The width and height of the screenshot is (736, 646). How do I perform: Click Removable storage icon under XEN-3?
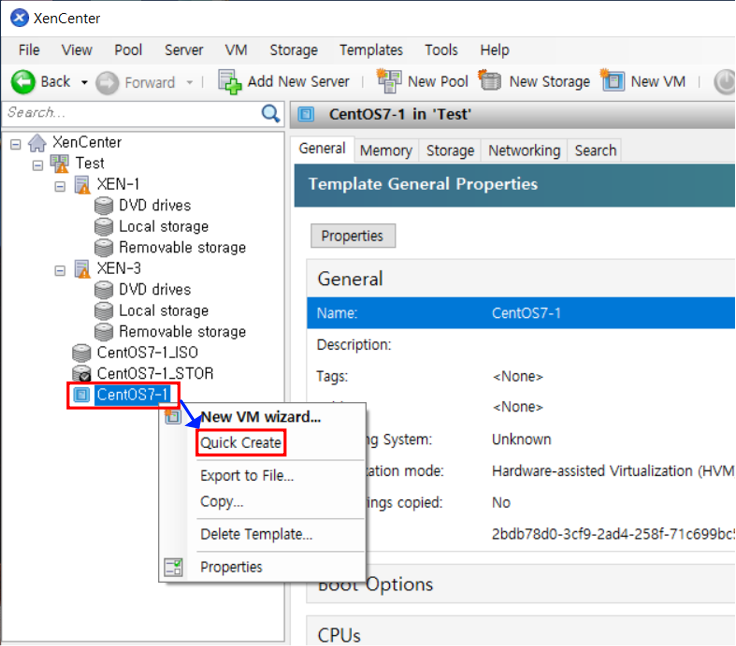(x=104, y=331)
